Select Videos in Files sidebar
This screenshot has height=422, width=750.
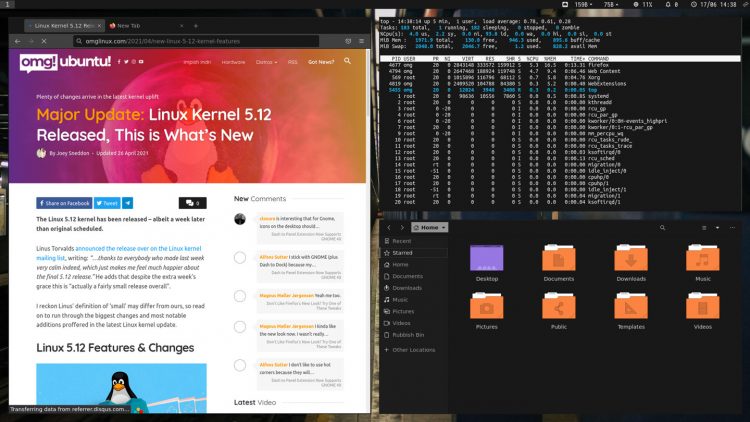[x=414, y=323]
